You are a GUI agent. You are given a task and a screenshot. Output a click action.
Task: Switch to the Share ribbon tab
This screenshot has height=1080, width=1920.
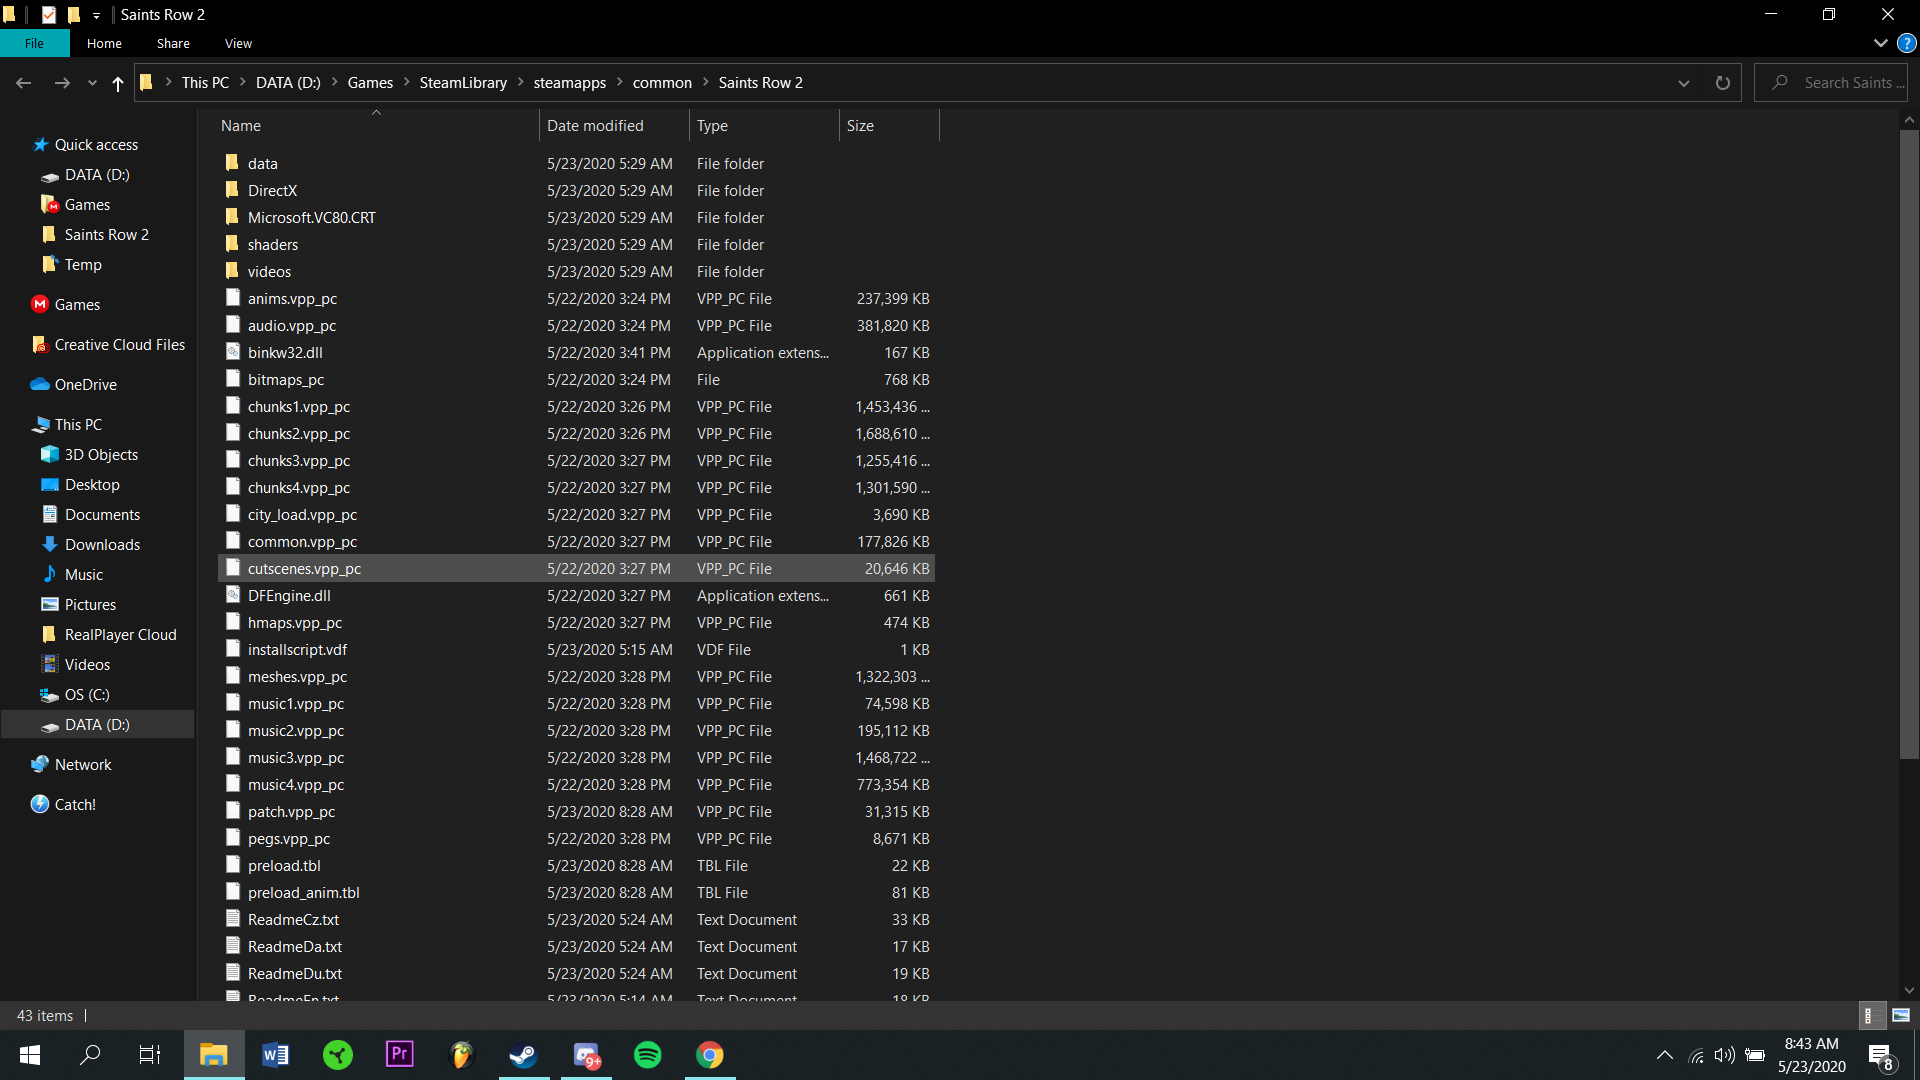coord(173,43)
